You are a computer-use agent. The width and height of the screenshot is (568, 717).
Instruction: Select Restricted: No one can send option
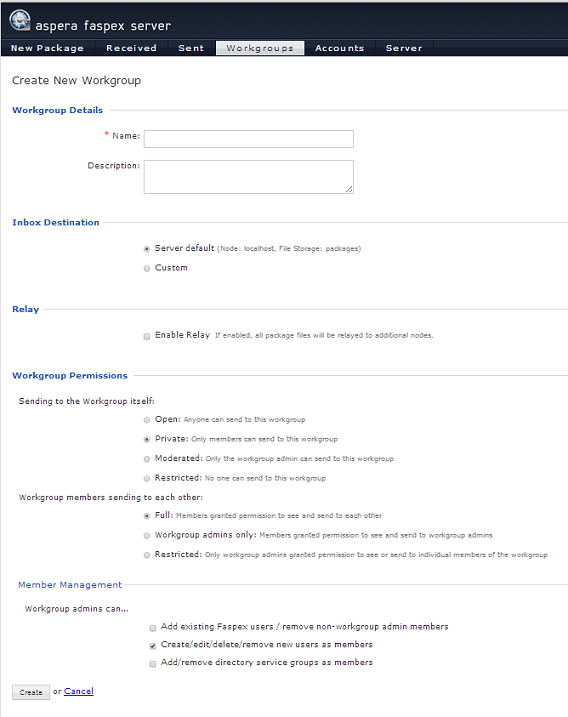pyautogui.click(x=147, y=478)
